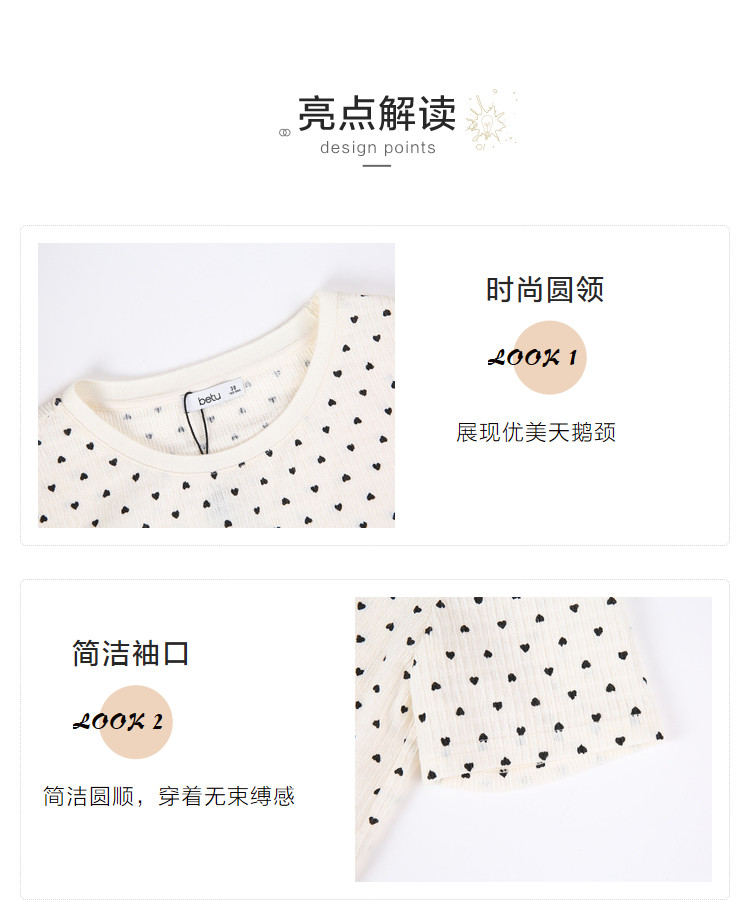750x900 pixels.
Task: Click the 简洁圆顺，穿着无束缚感 caption
Action: tap(169, 796)
